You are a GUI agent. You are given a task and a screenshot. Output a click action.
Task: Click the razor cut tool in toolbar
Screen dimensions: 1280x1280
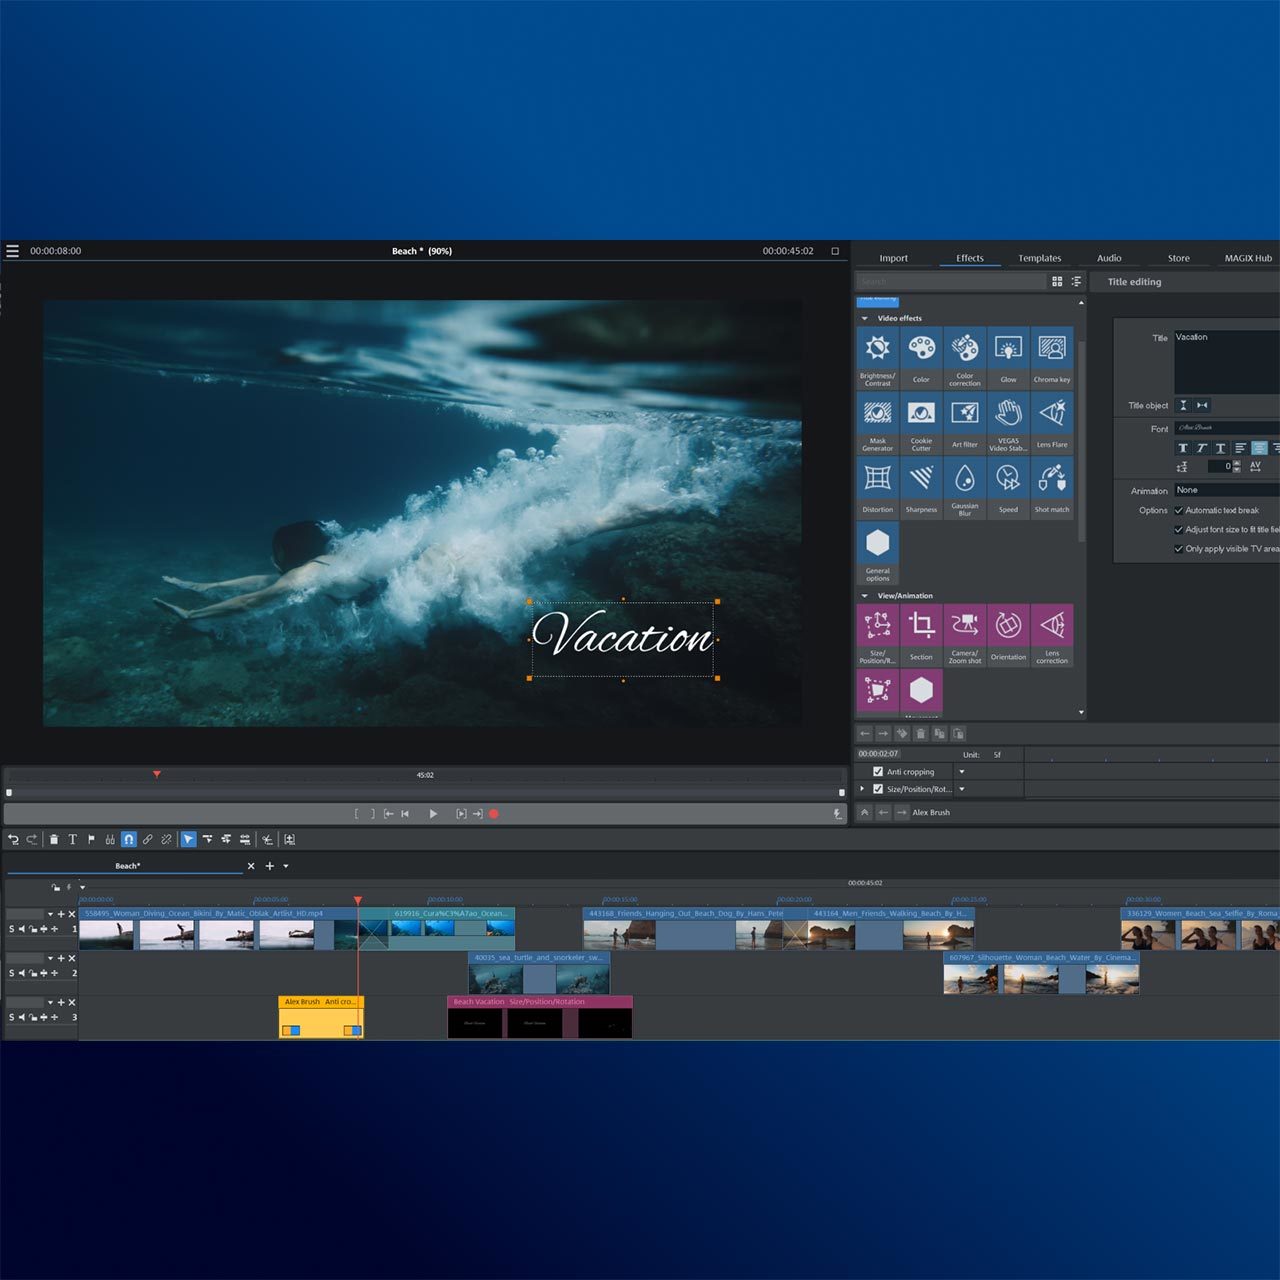click(267, 839)
